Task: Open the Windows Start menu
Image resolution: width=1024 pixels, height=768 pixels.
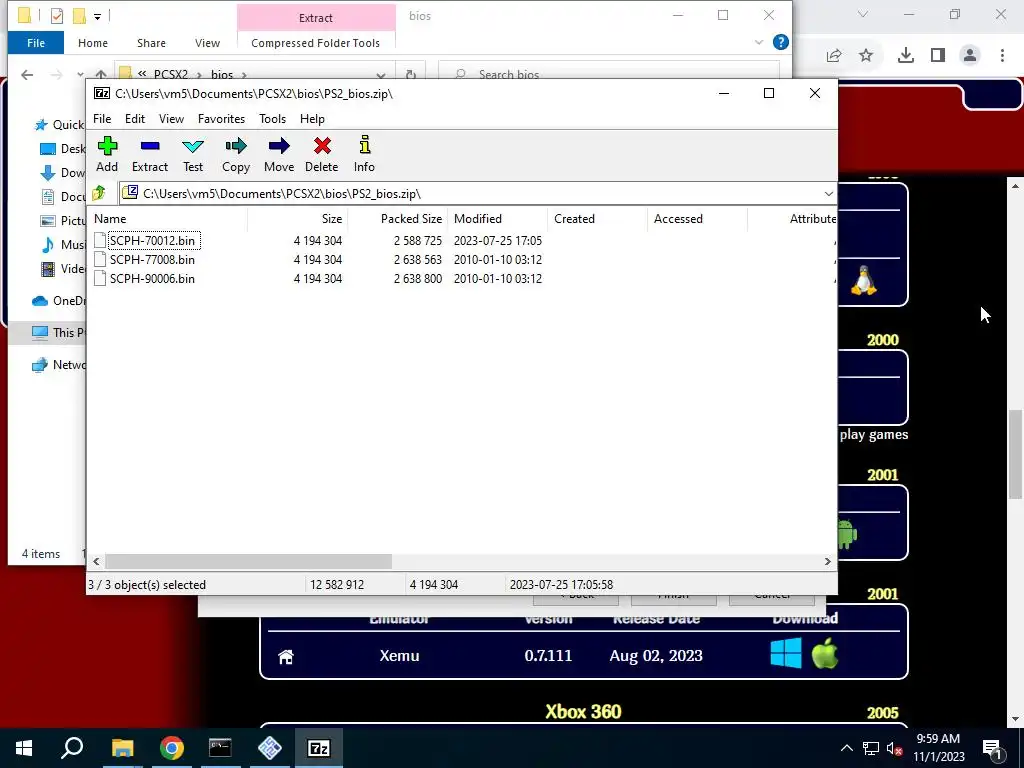Action: click(24, 748)
